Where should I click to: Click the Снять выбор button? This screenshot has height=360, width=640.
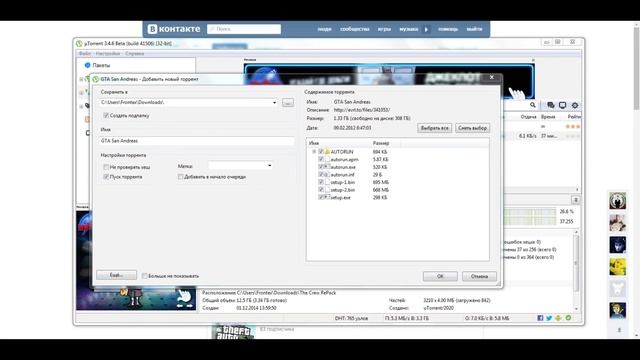coord(472,128)
